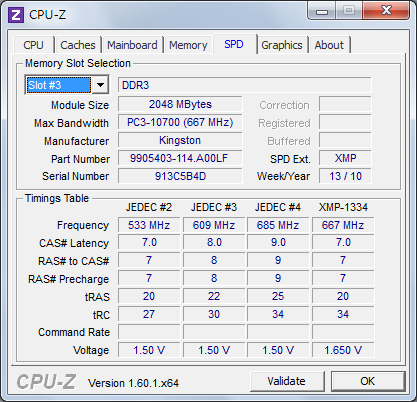Click the Validate button
The image size is (417, 402).
coord(287,381)
